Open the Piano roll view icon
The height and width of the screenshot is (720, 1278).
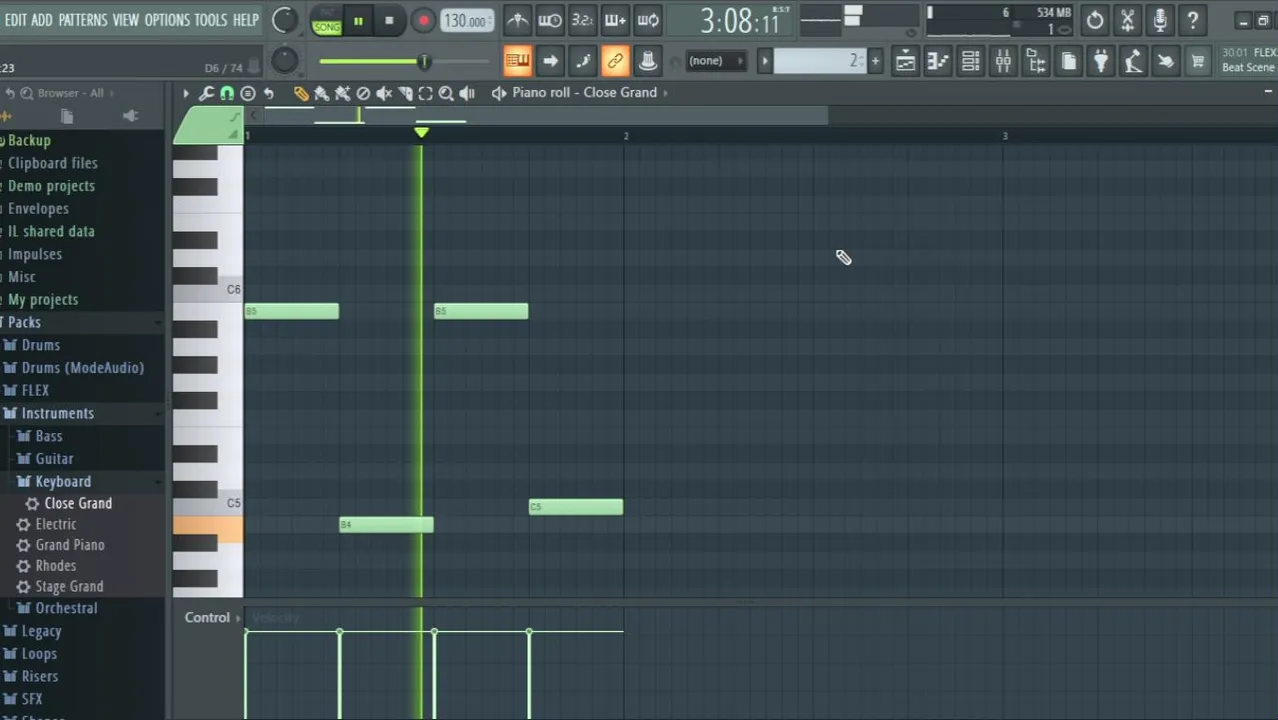(937, 62)
